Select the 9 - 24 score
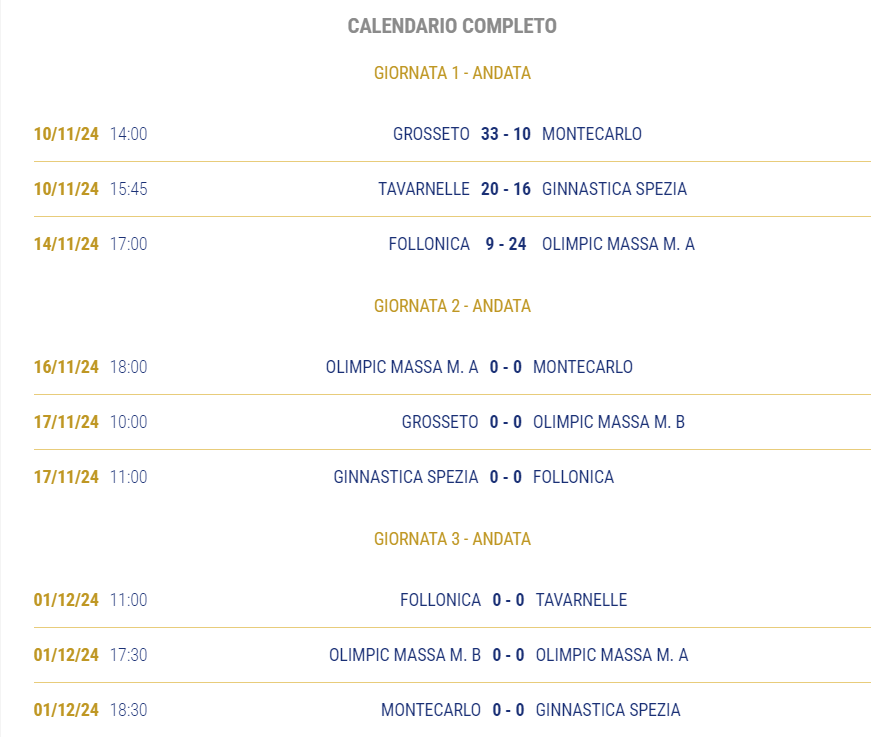 pos(506,244)
